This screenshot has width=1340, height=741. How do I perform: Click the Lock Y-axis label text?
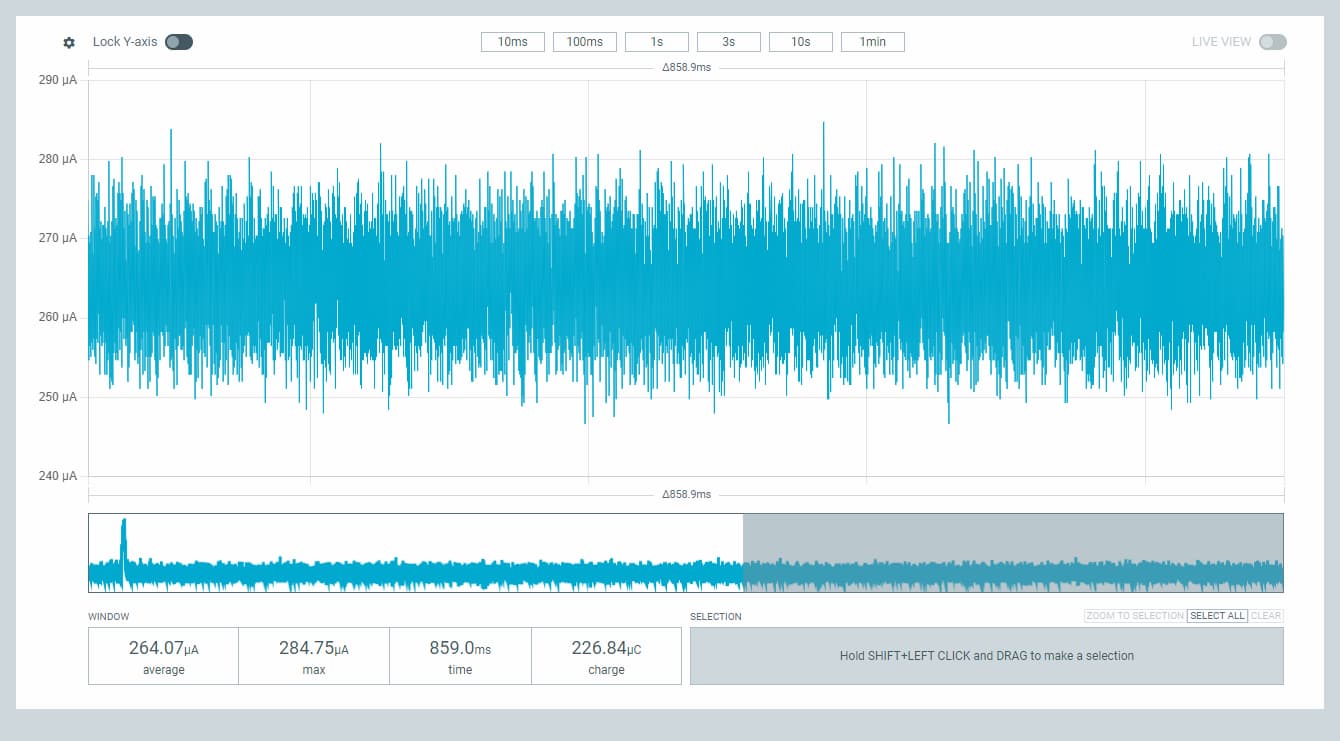[125, 42]
